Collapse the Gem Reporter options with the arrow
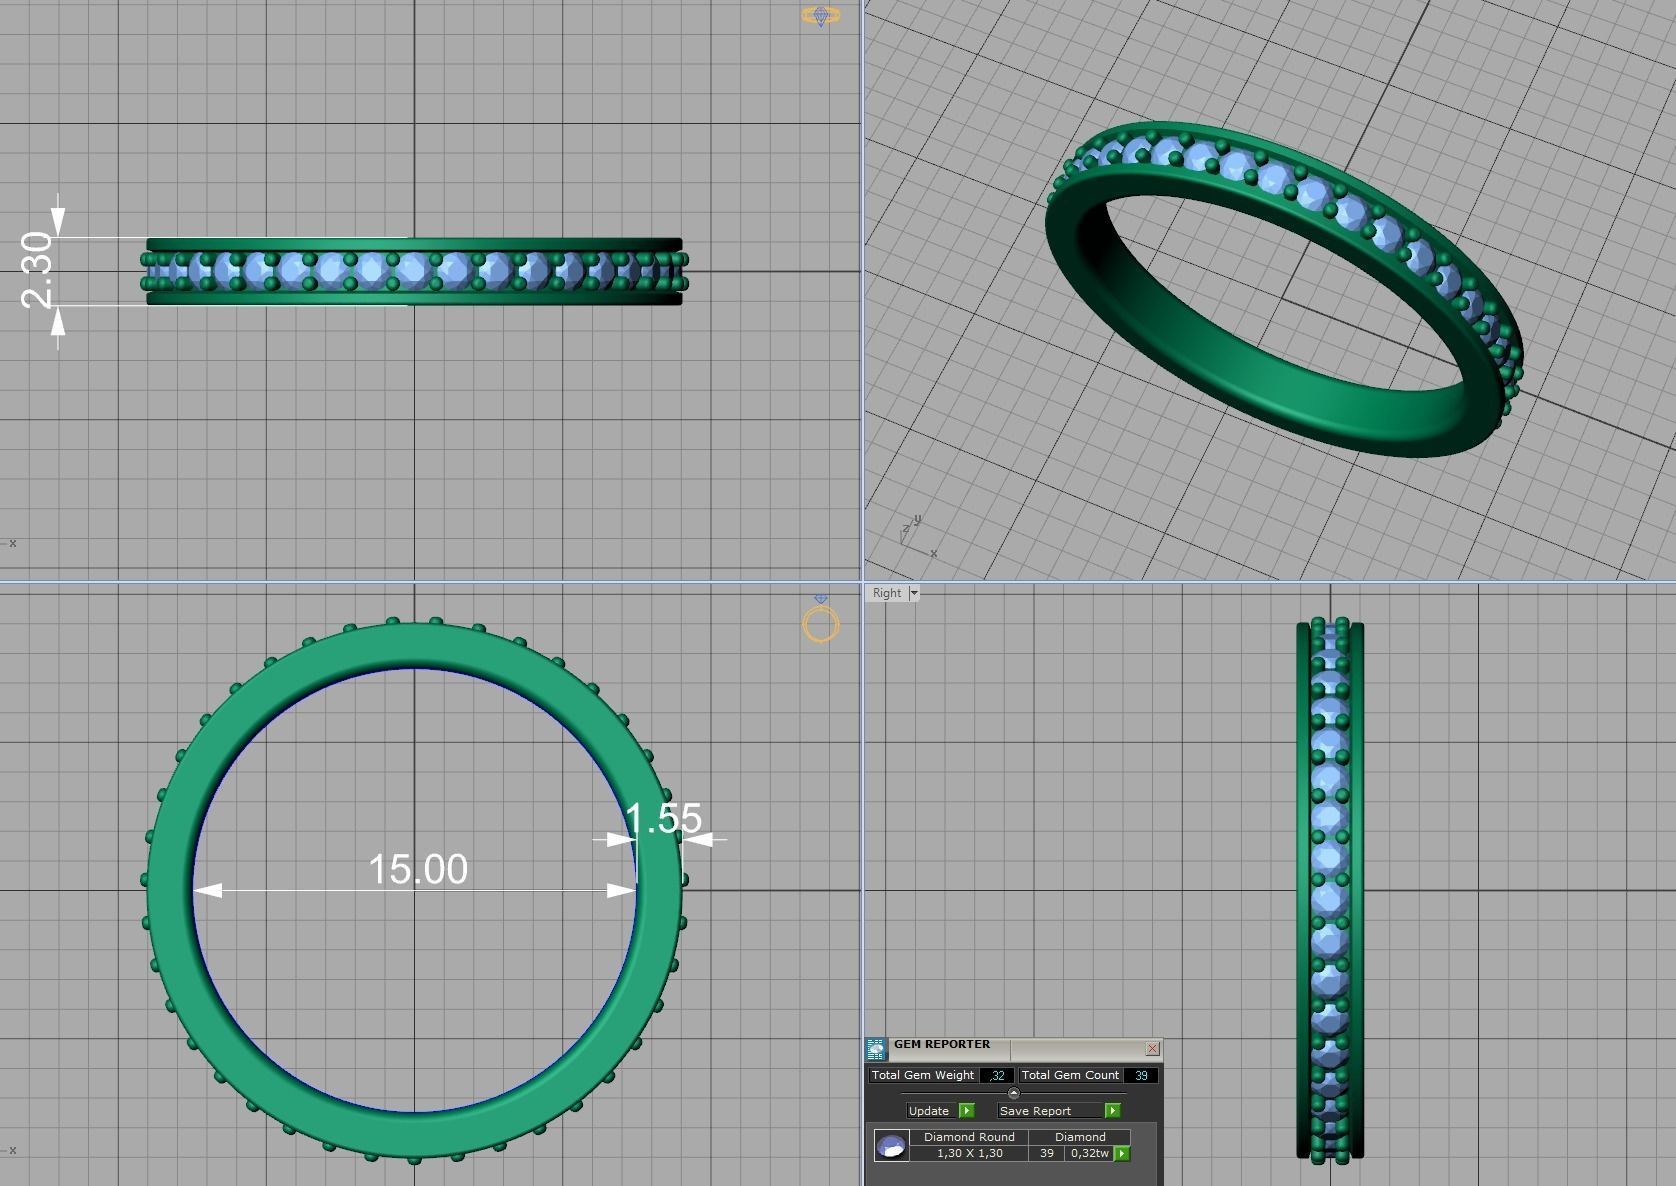The image size is (1676, 1186). click(1013, 1093)
